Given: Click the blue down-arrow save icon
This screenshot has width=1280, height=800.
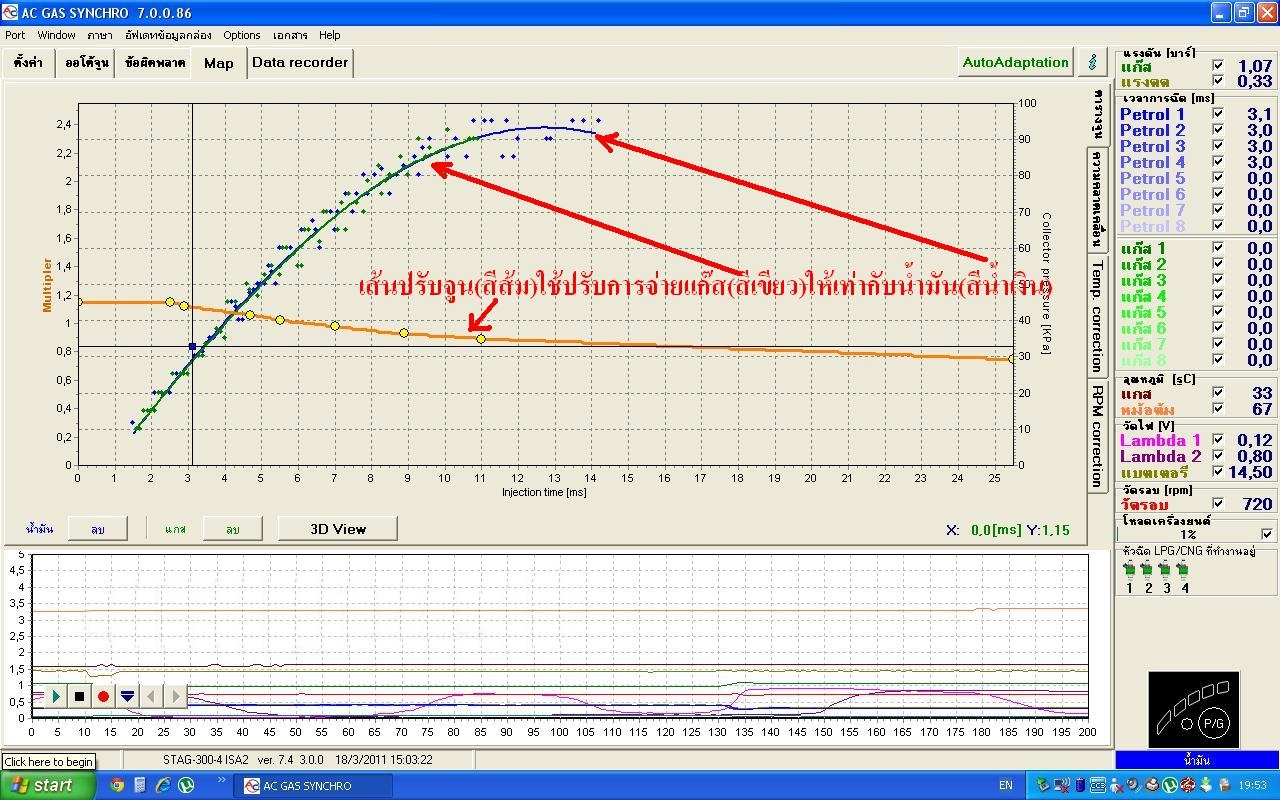Looking at the screenshot, I should pos(127,696).
